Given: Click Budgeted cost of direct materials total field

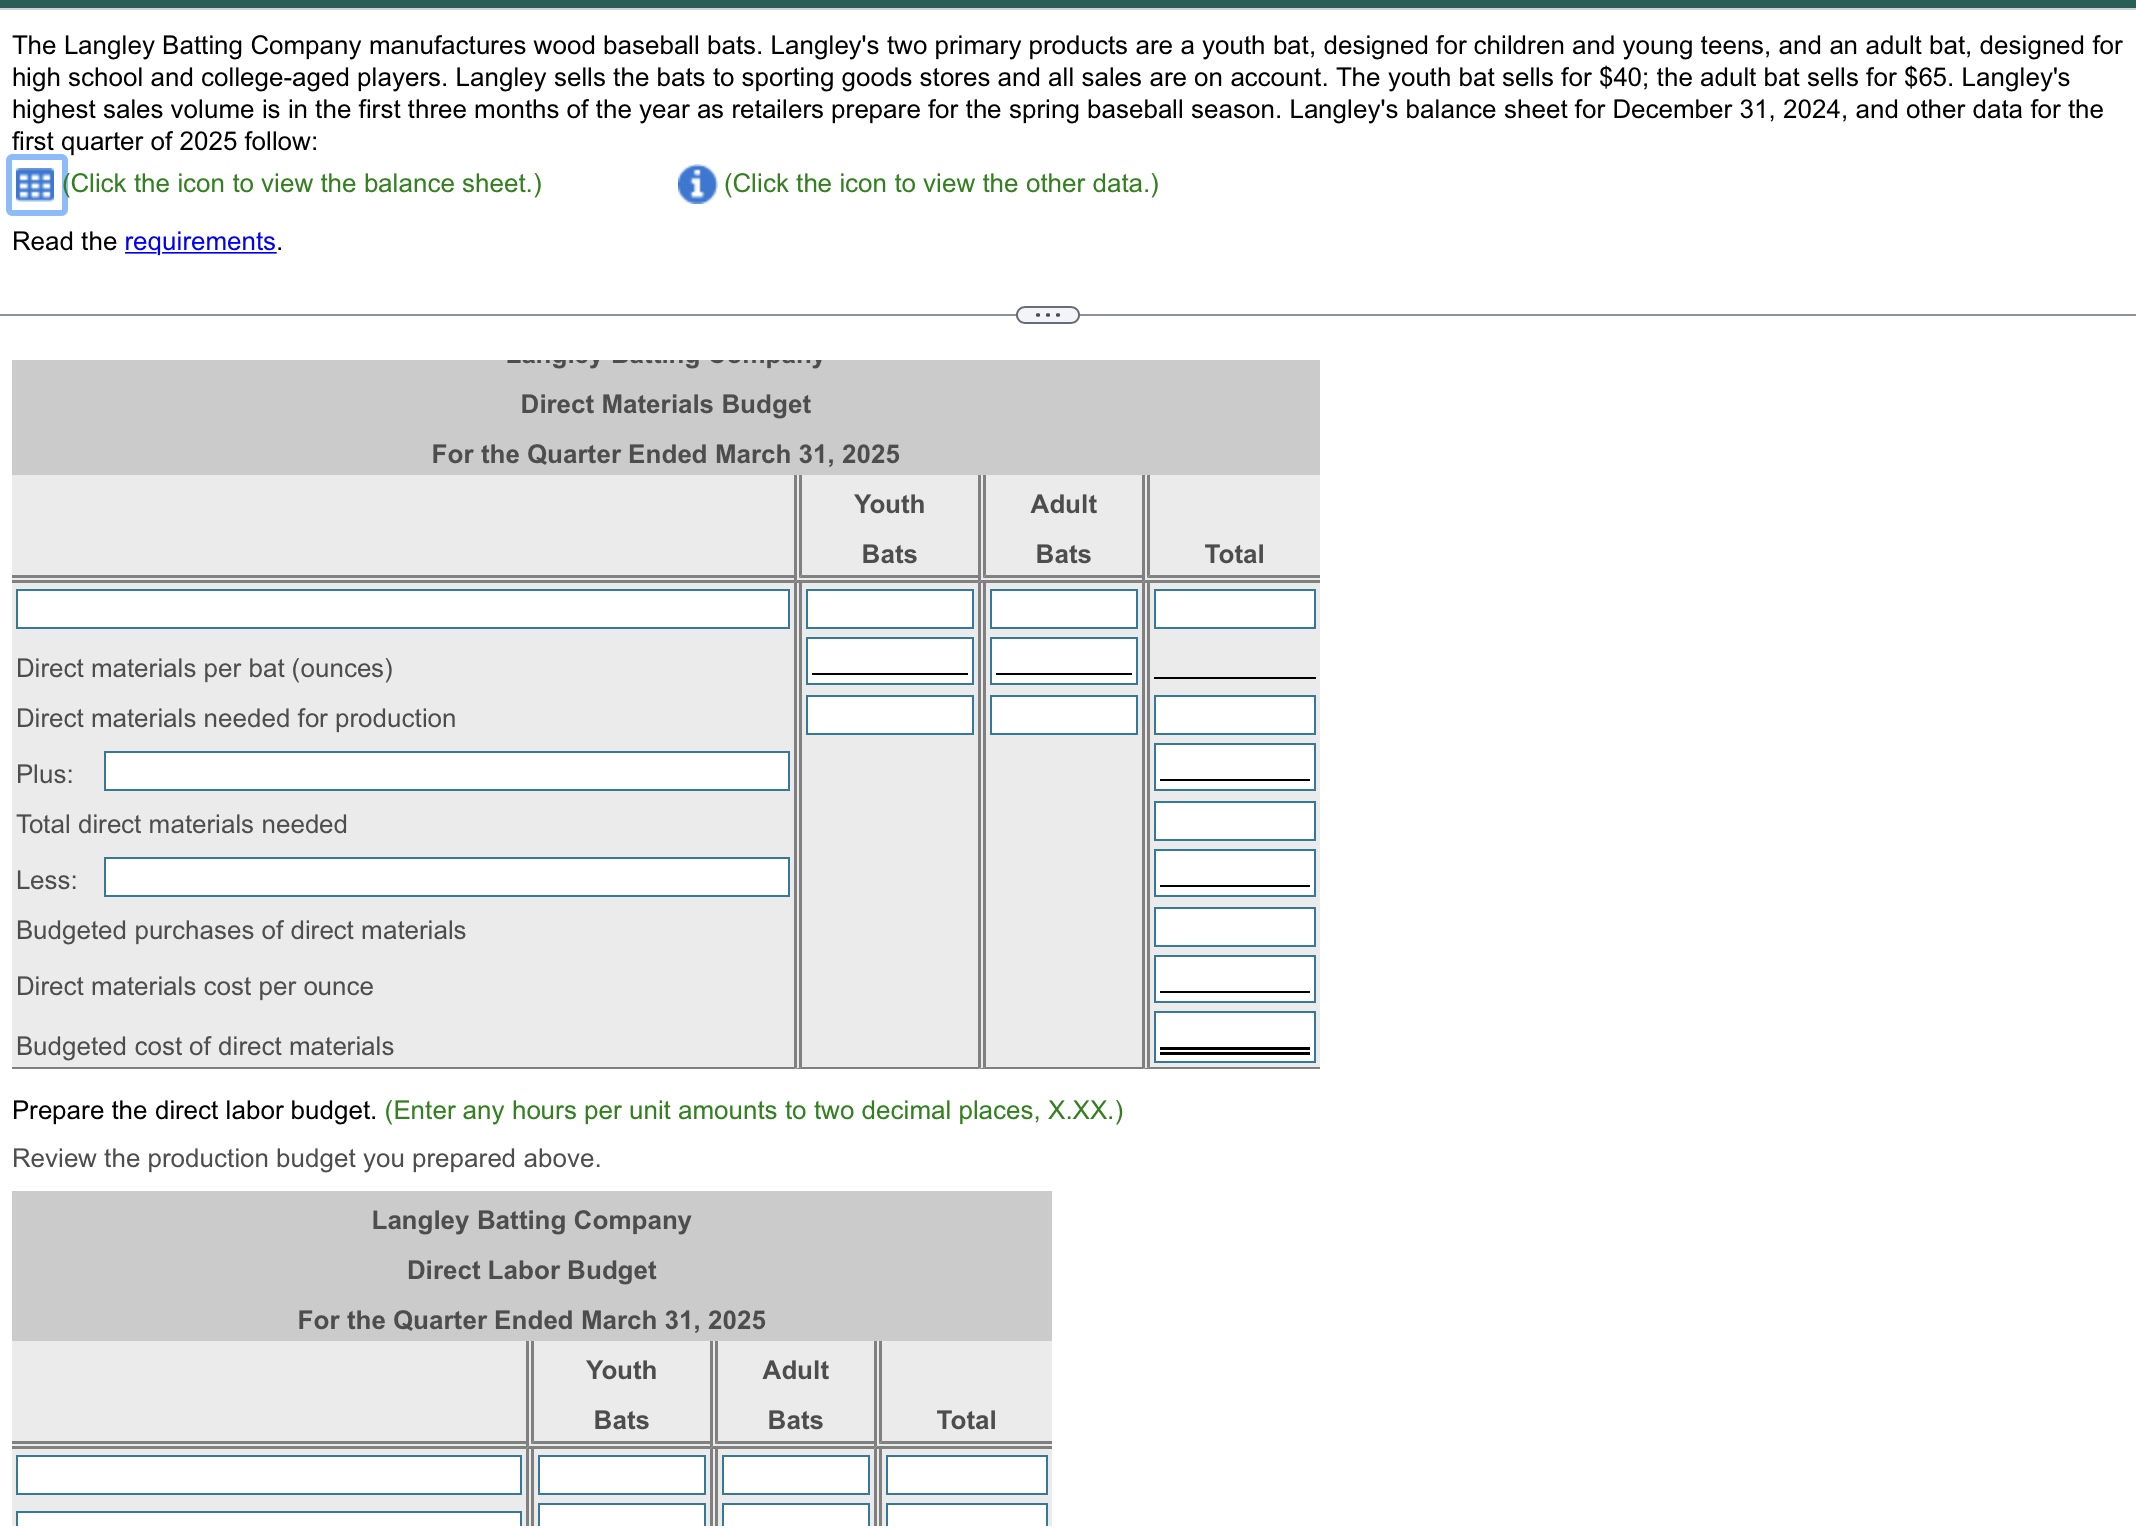Looking at the screenshot, I should [x=1233, y=1037].
